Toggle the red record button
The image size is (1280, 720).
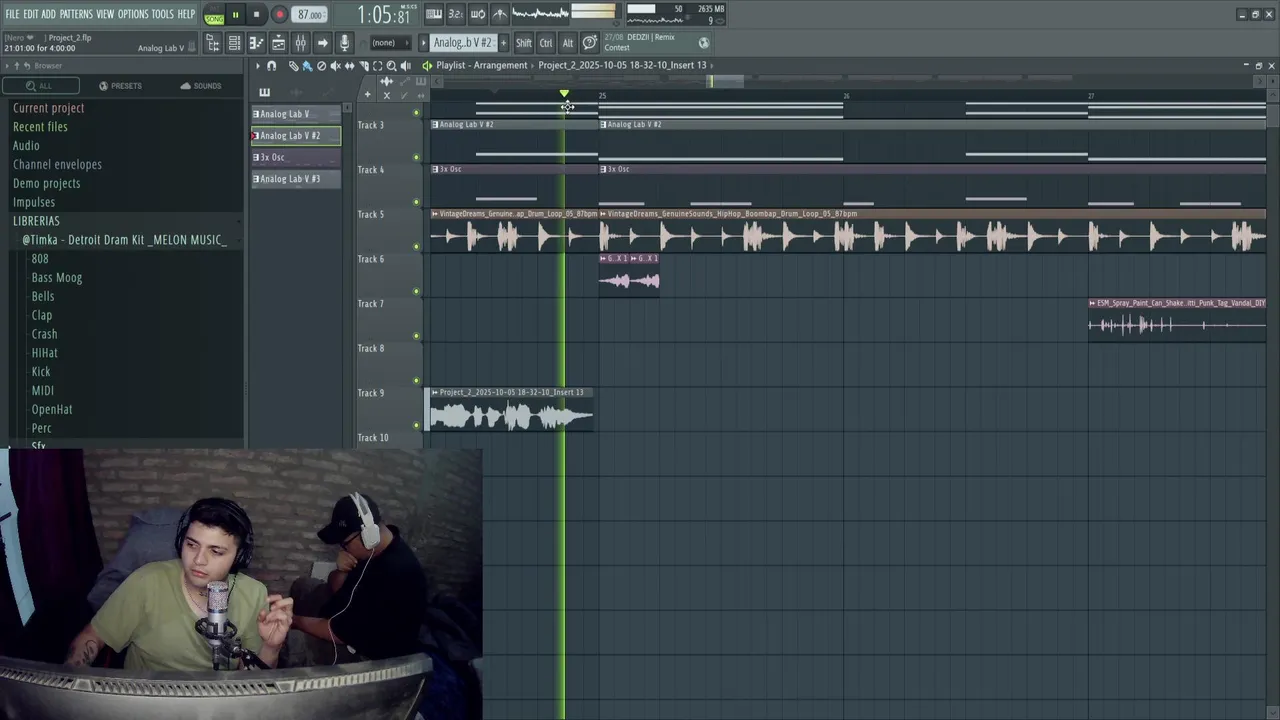click(x=280, y=15)
